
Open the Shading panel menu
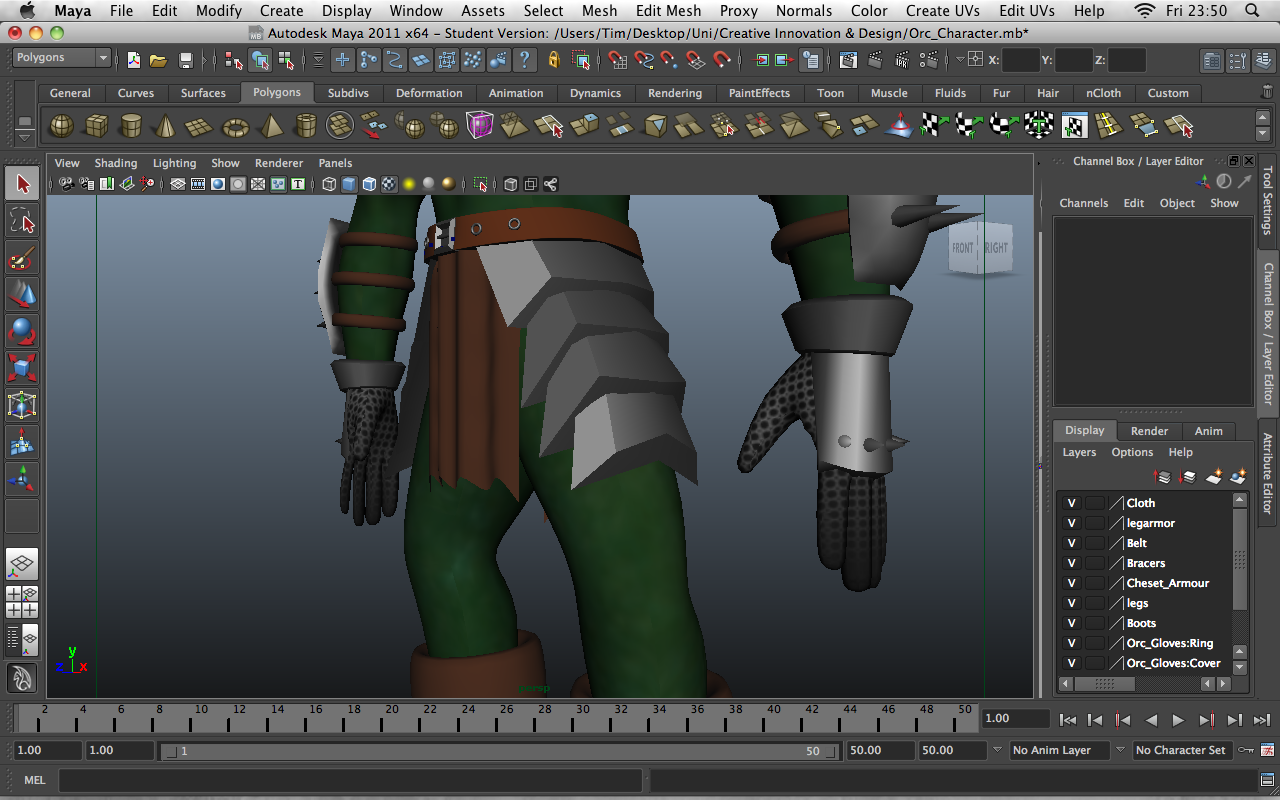pyautogui.click(x=115, y=163)
